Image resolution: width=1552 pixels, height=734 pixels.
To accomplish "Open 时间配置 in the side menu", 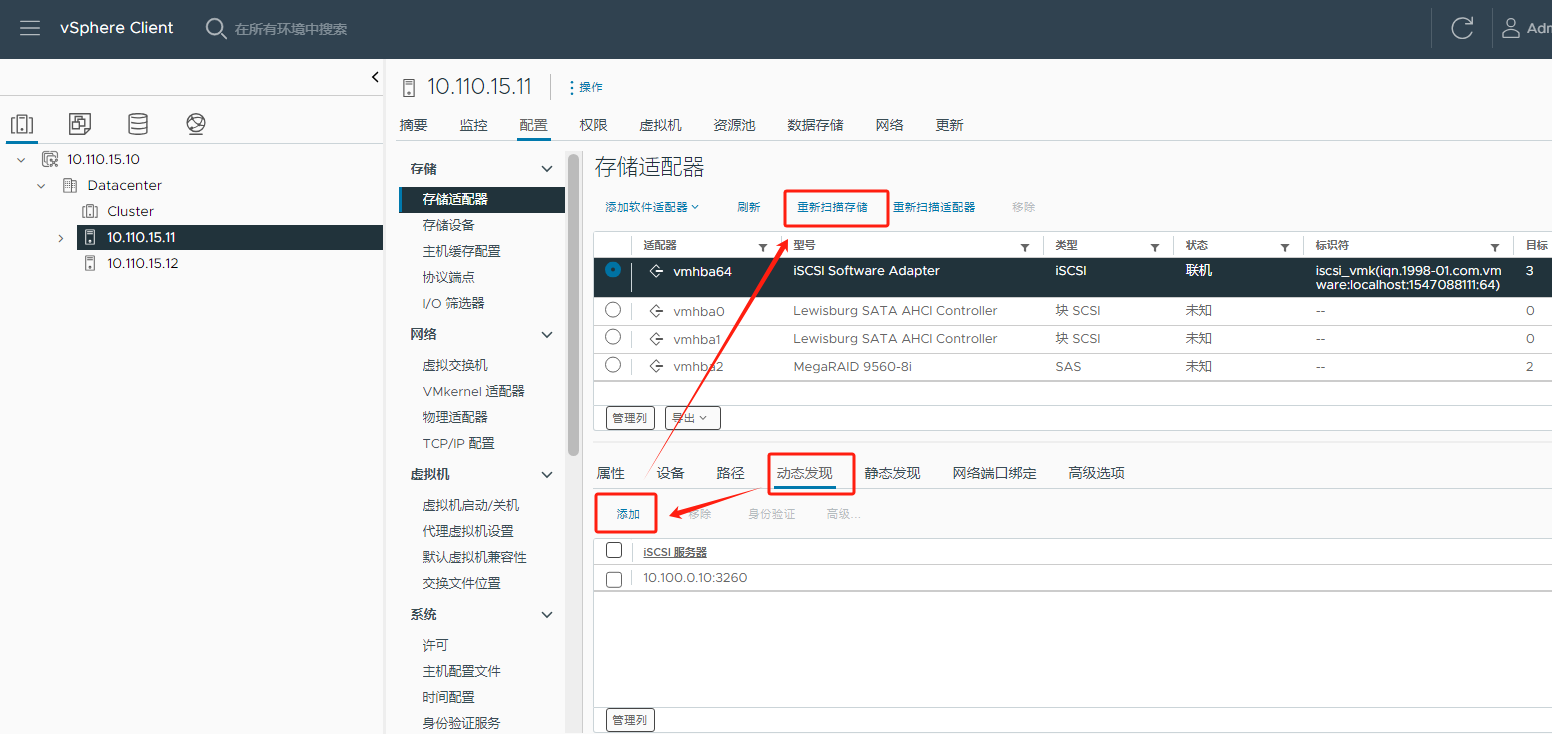I will pos(448,697).
